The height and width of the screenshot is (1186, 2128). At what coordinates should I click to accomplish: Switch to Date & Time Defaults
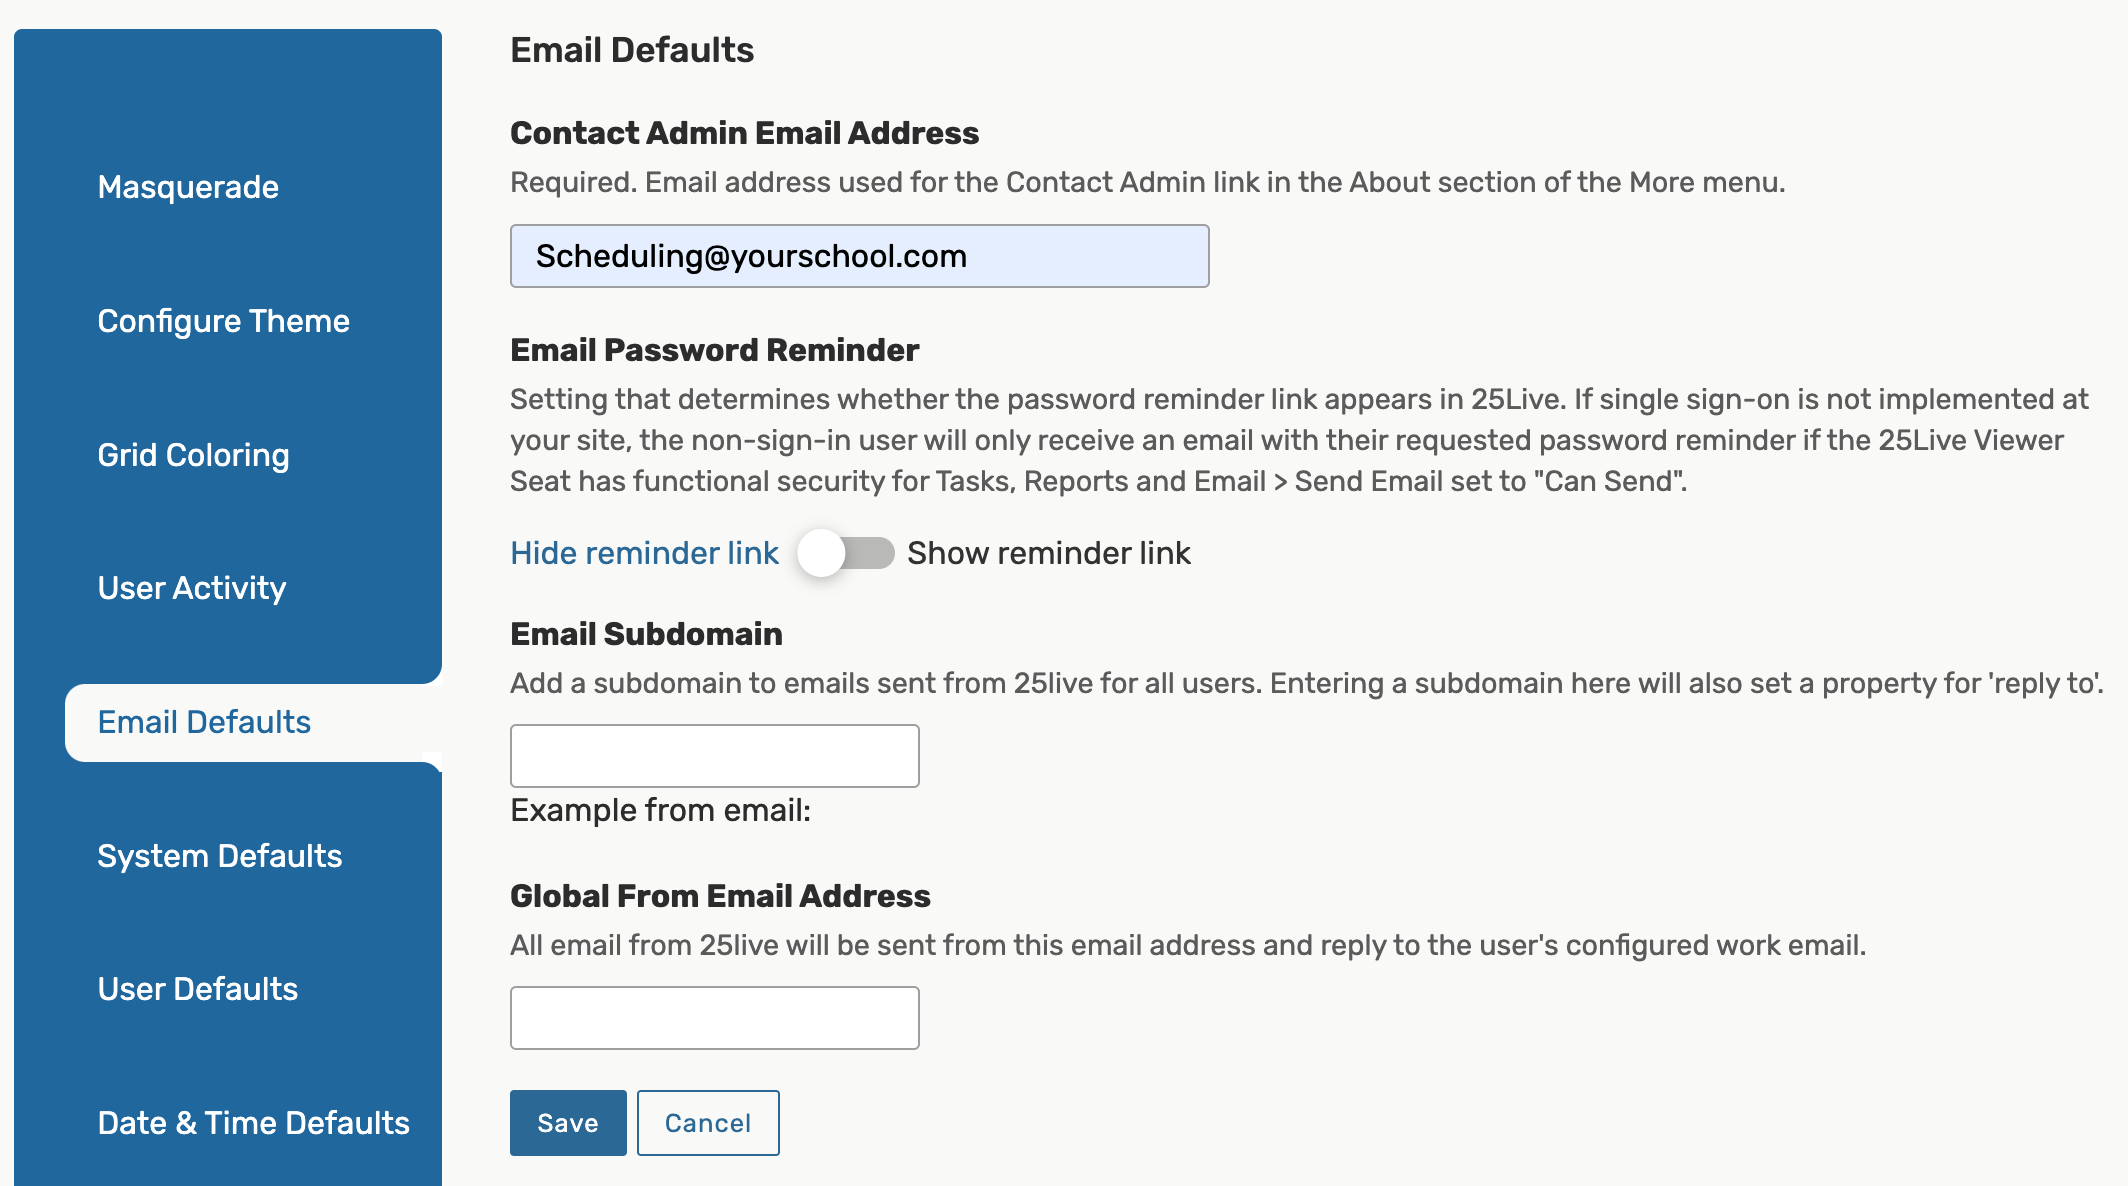coord(253,1123)
